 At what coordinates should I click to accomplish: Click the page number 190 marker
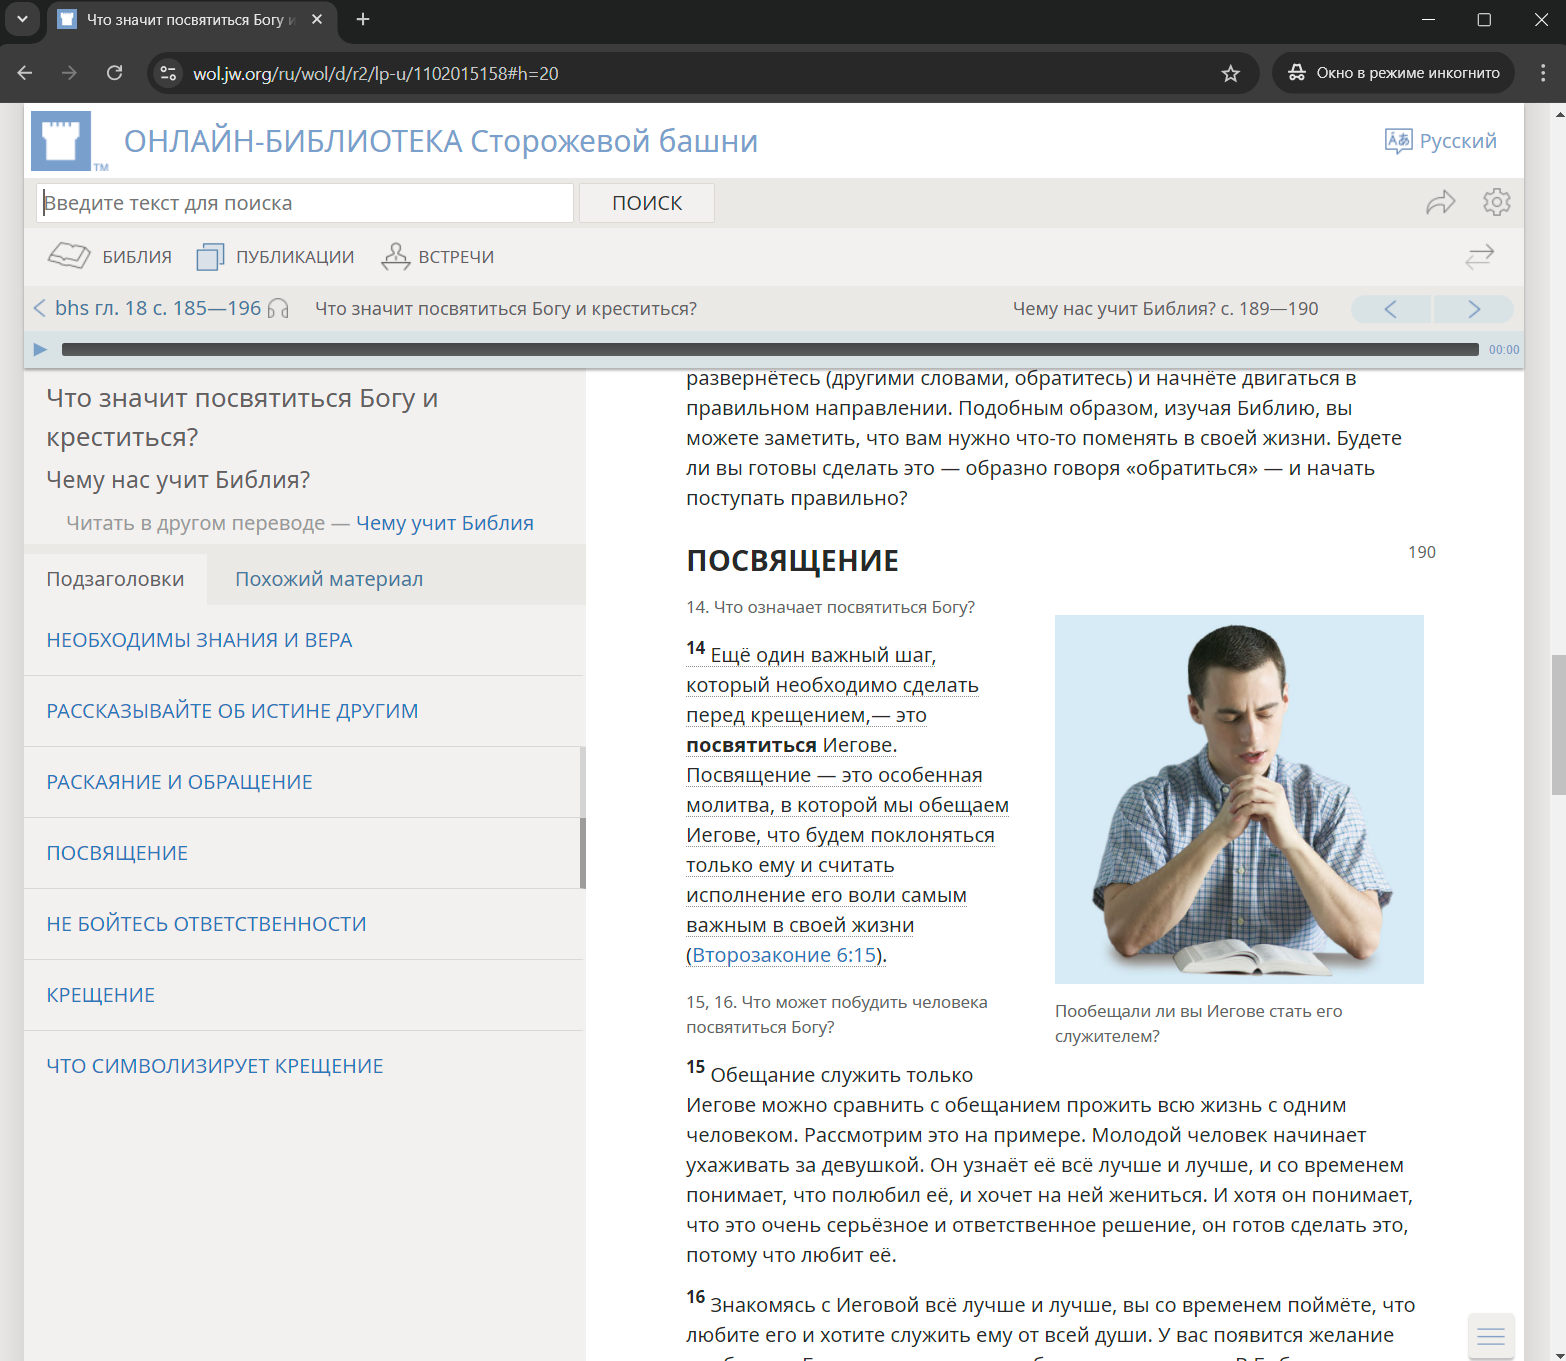[x=1421, y=552]
